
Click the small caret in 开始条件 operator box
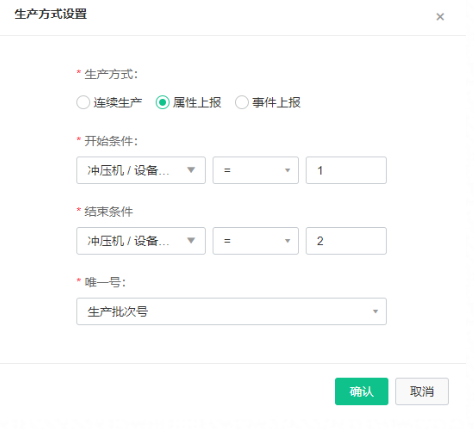pos(287,170)
